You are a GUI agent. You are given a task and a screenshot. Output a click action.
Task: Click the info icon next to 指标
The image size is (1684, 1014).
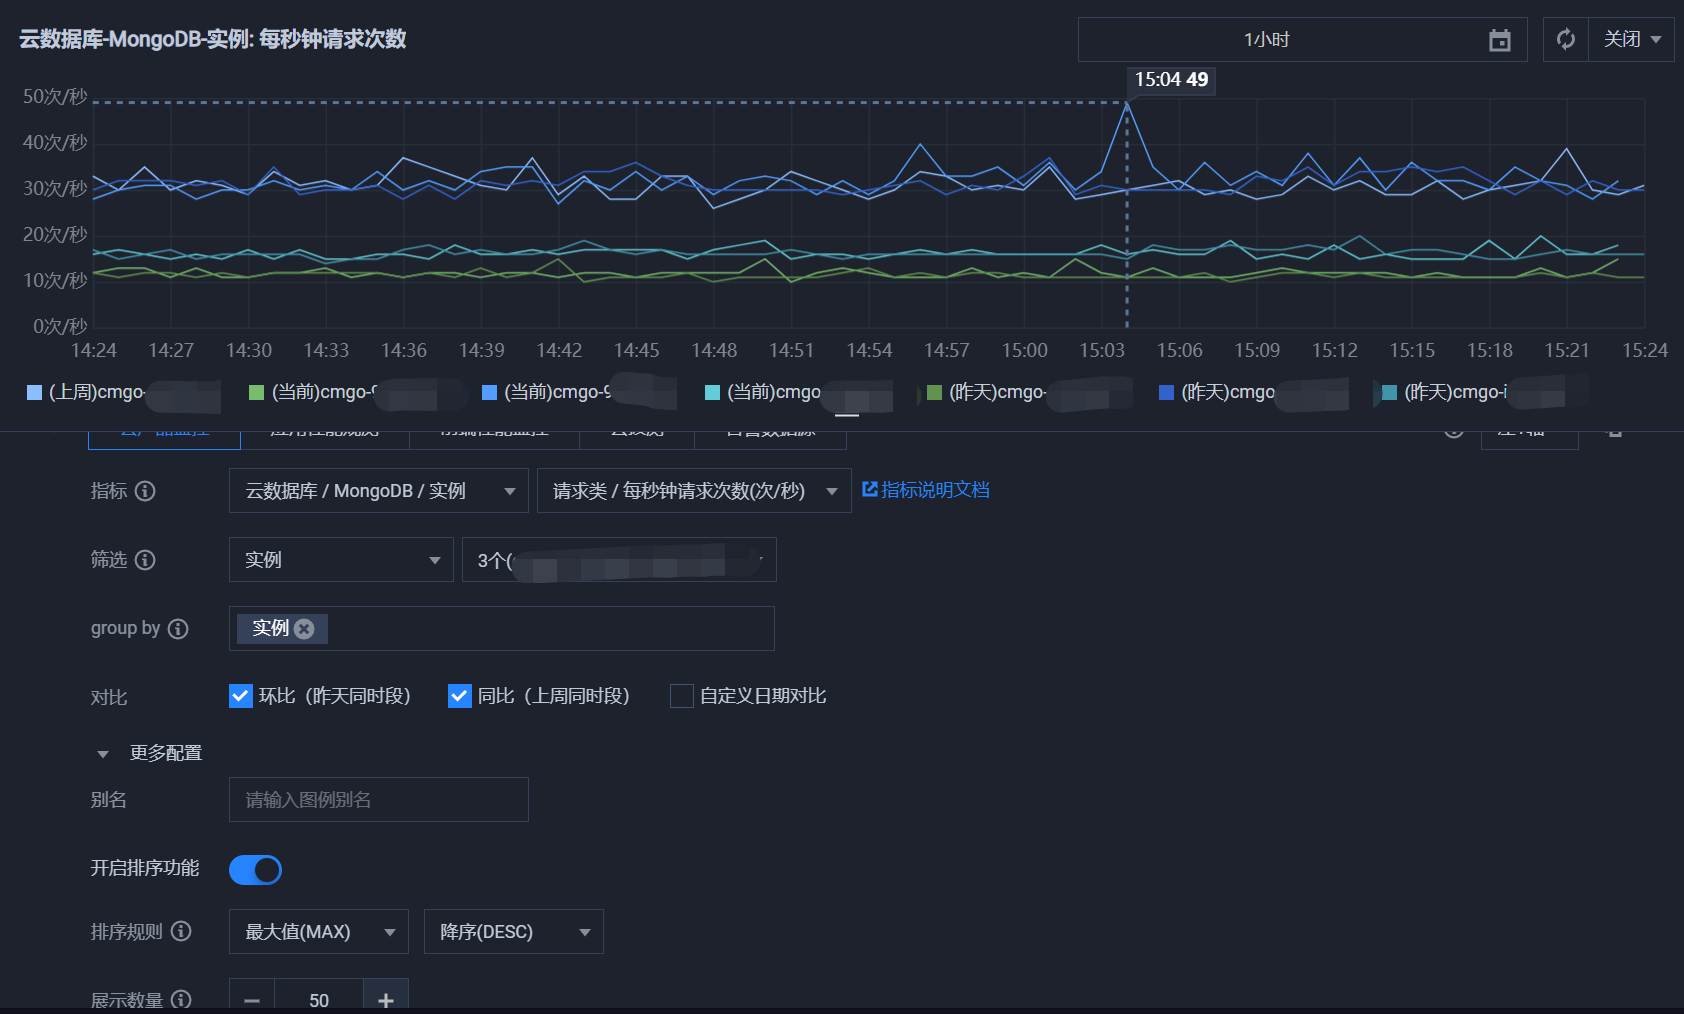click(x=145, y=491)
